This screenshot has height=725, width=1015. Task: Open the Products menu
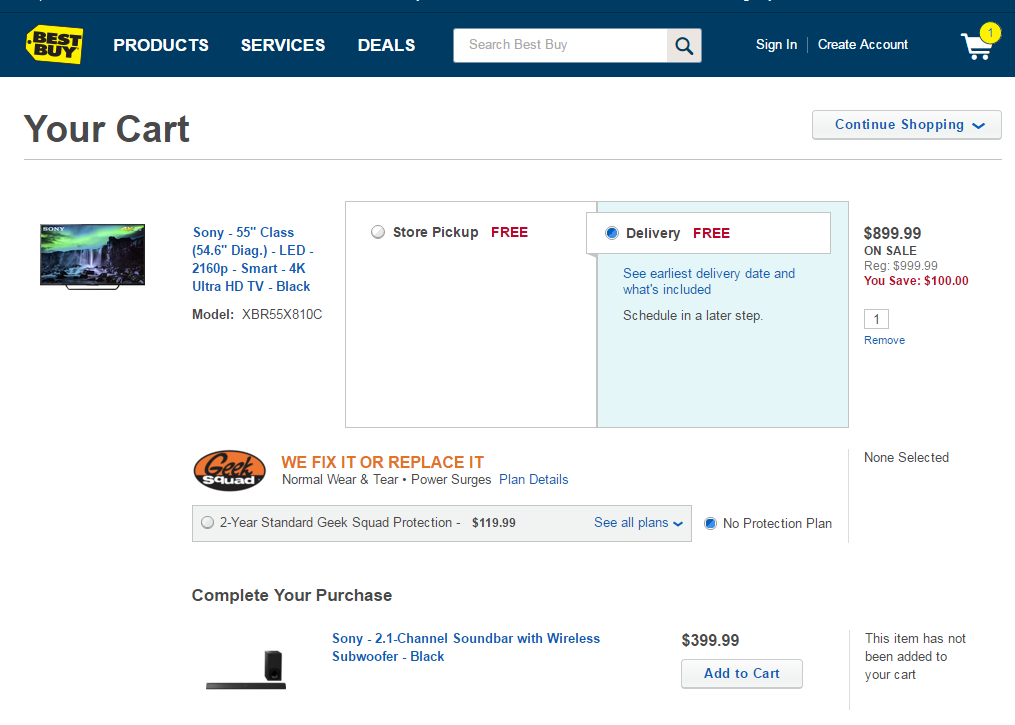coord(161,45)
